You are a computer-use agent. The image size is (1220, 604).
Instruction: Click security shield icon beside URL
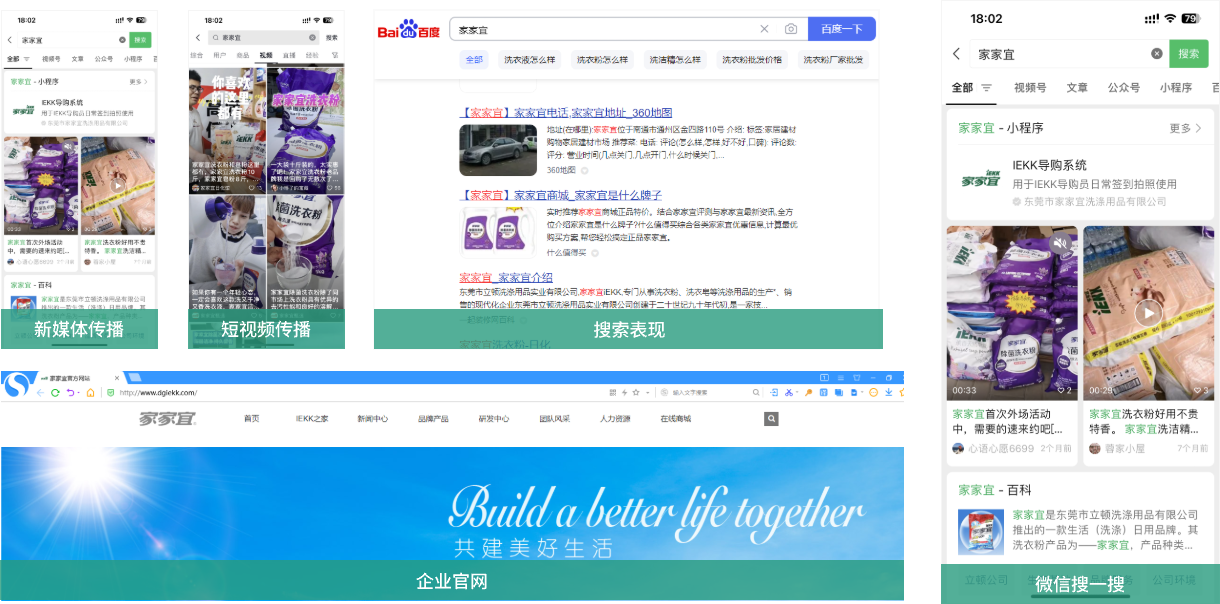pos(110,393)
